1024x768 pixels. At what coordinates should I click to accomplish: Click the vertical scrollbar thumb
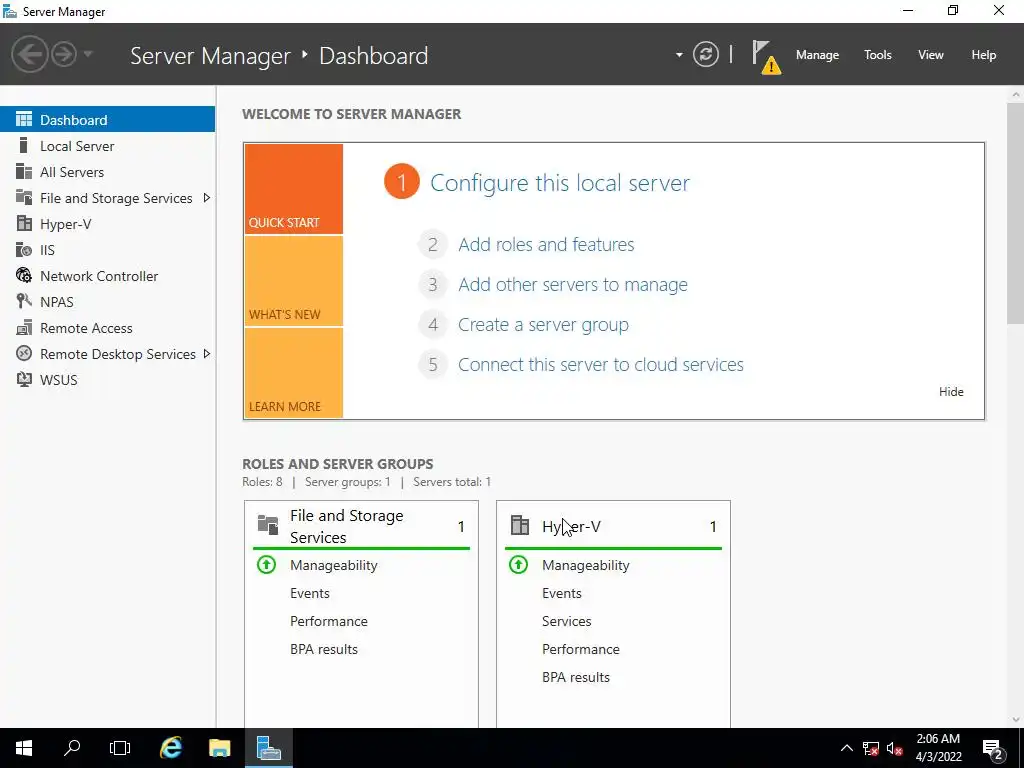click(1016, 212)
